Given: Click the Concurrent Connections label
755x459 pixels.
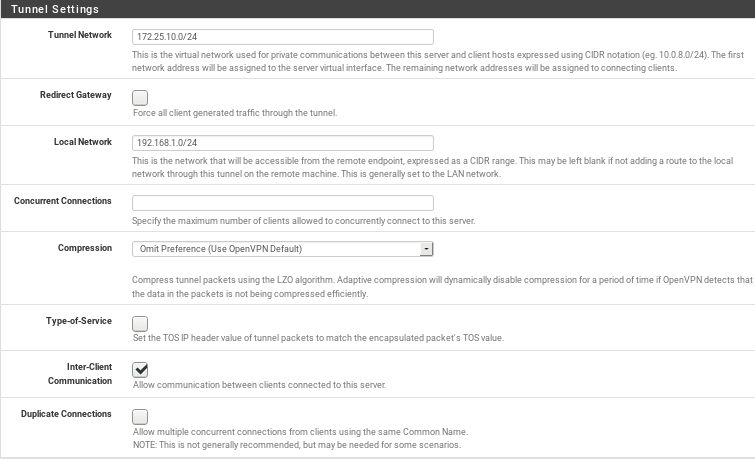Looking at the screenshot, I should [63, 201].
